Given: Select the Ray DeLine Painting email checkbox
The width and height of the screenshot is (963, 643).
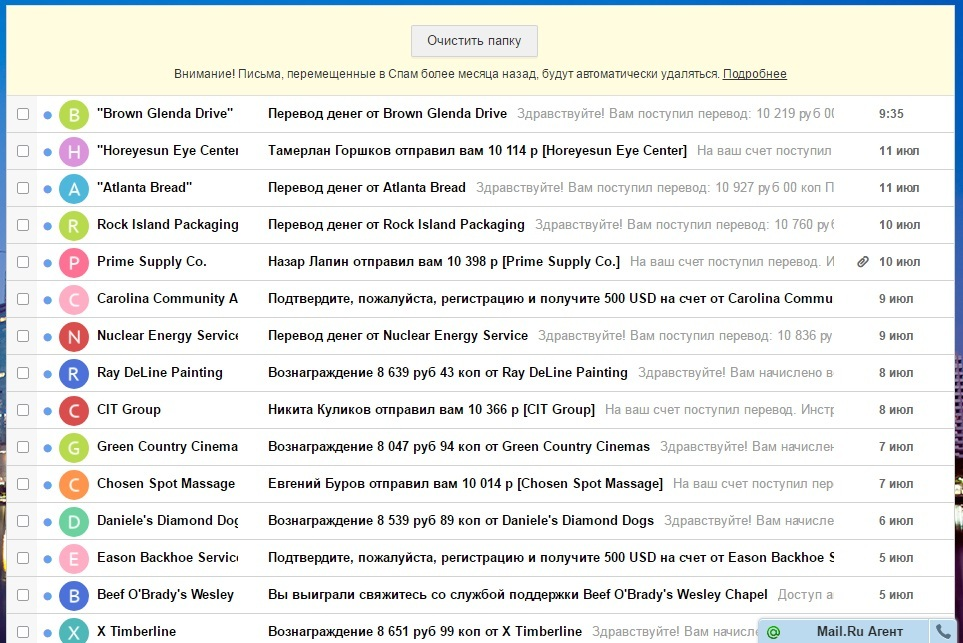Looking at the screenshot, I should [23, 373].
